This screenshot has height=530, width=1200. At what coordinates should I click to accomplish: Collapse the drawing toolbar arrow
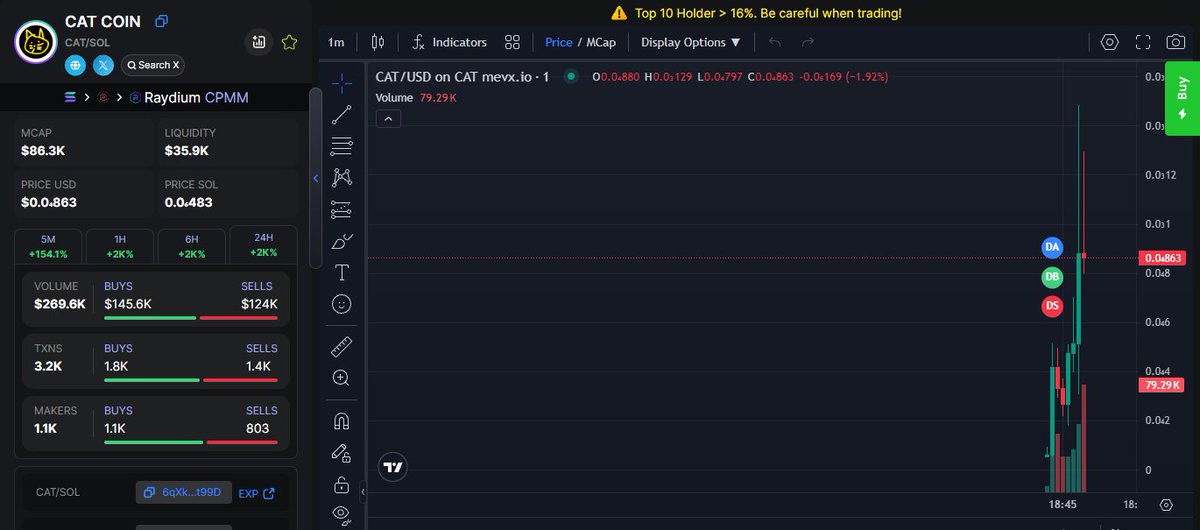(364, 494)
